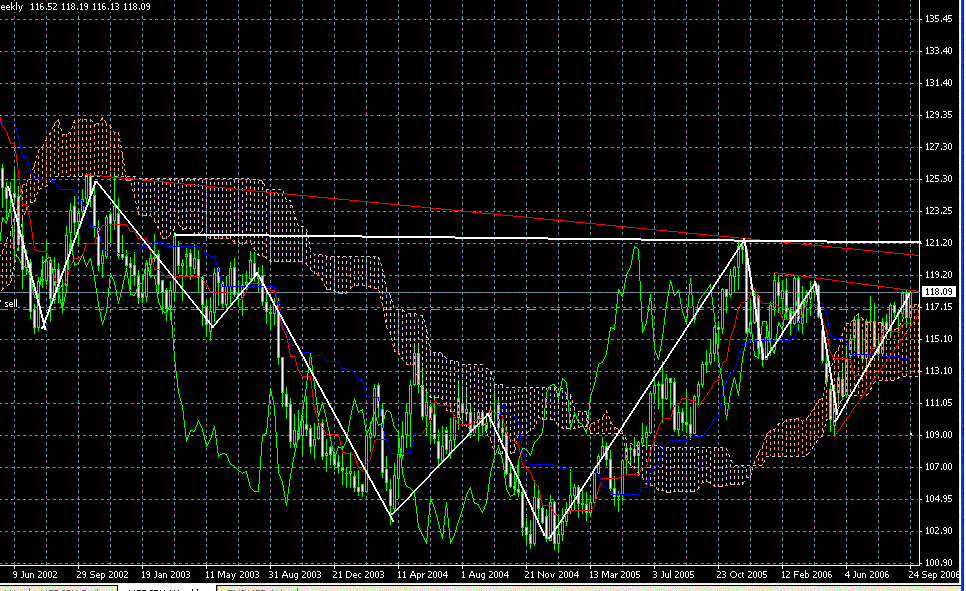Click the 13 Mar 2005 date label
This screenshot has height=591, width=966.
[x=615, y=574]
